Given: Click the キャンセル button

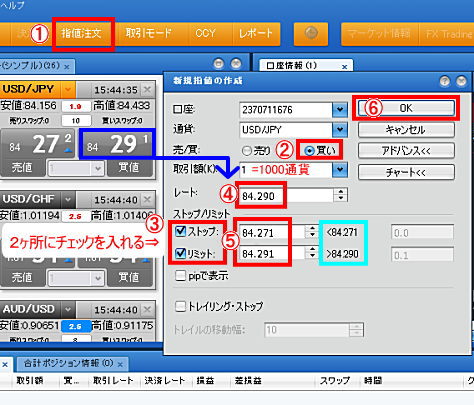Looking at the screenshot, I should click(406, 129).
